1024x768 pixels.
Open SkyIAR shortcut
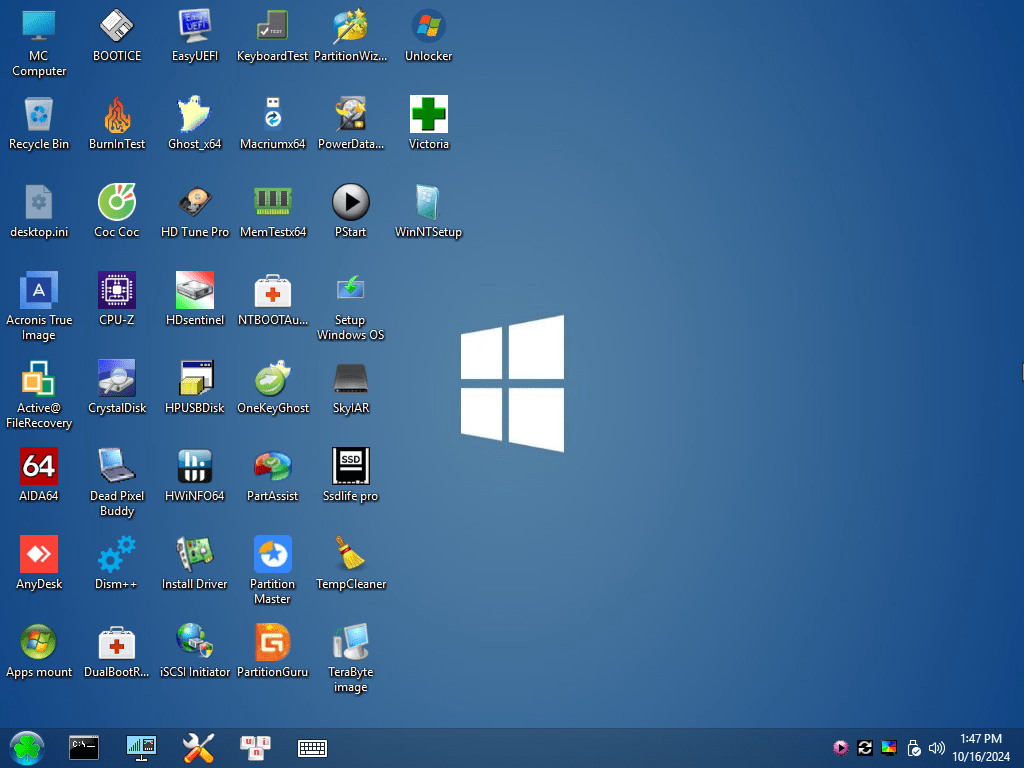tap(351, 387)
